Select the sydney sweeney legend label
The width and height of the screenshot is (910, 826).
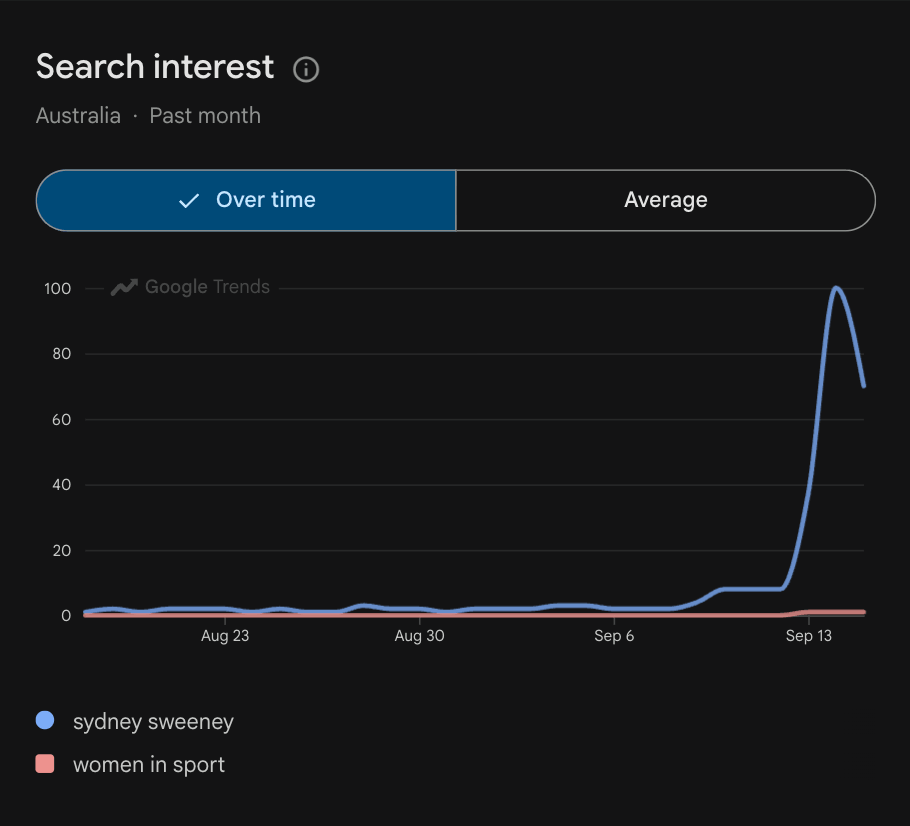(153, 722)
